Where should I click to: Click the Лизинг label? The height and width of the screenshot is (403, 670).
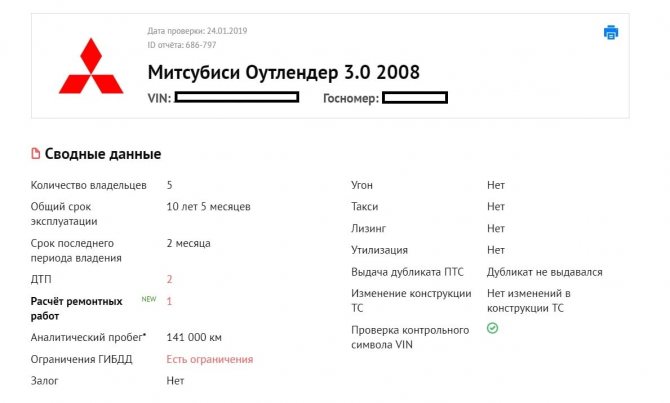pos(368,229)
